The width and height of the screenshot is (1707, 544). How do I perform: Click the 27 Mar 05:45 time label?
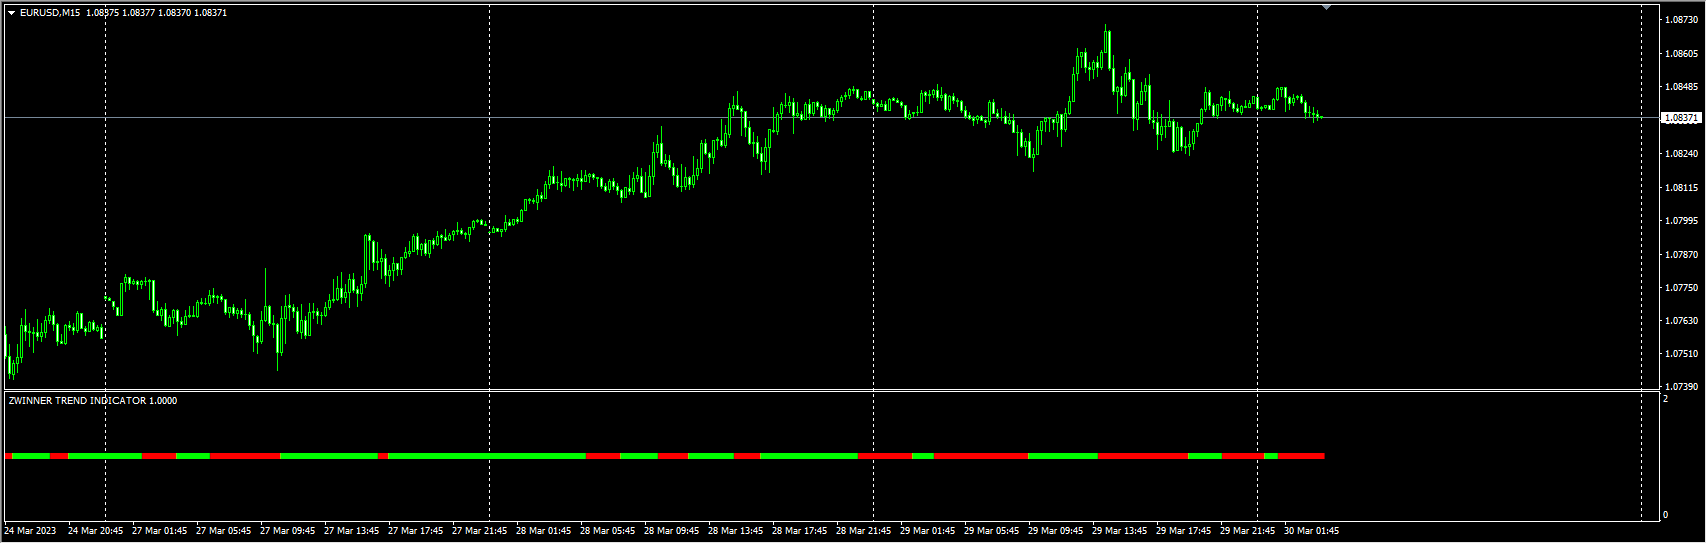pyautogui.click(x=224, y=531)
